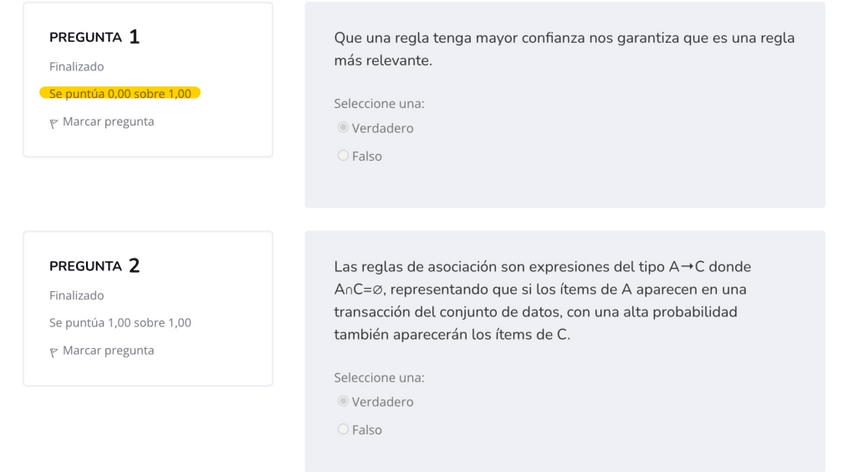The height and width of the screenshot is (472, 848).
Task: Click the 'Marcar pregunta' link for question 2
Action: pos(108,351)
